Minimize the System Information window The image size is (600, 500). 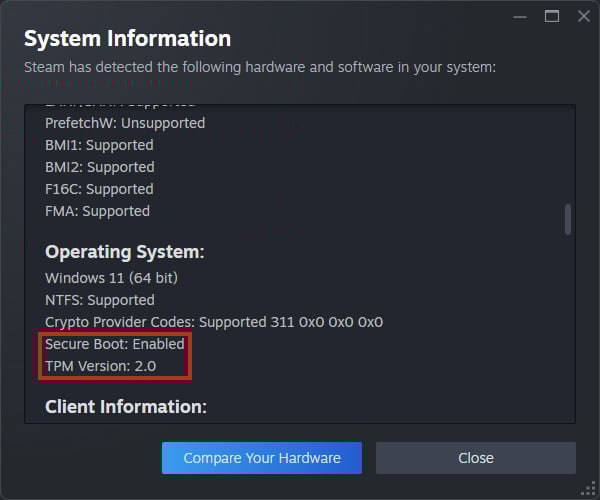tap(519, 17)
